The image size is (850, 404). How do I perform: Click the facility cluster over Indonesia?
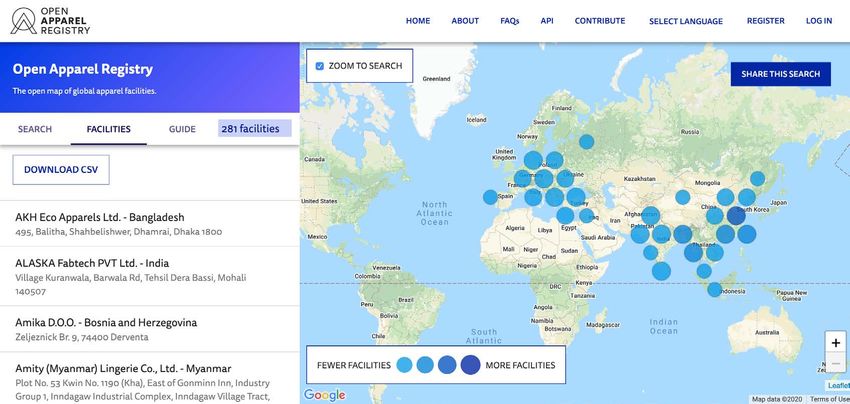714,290
